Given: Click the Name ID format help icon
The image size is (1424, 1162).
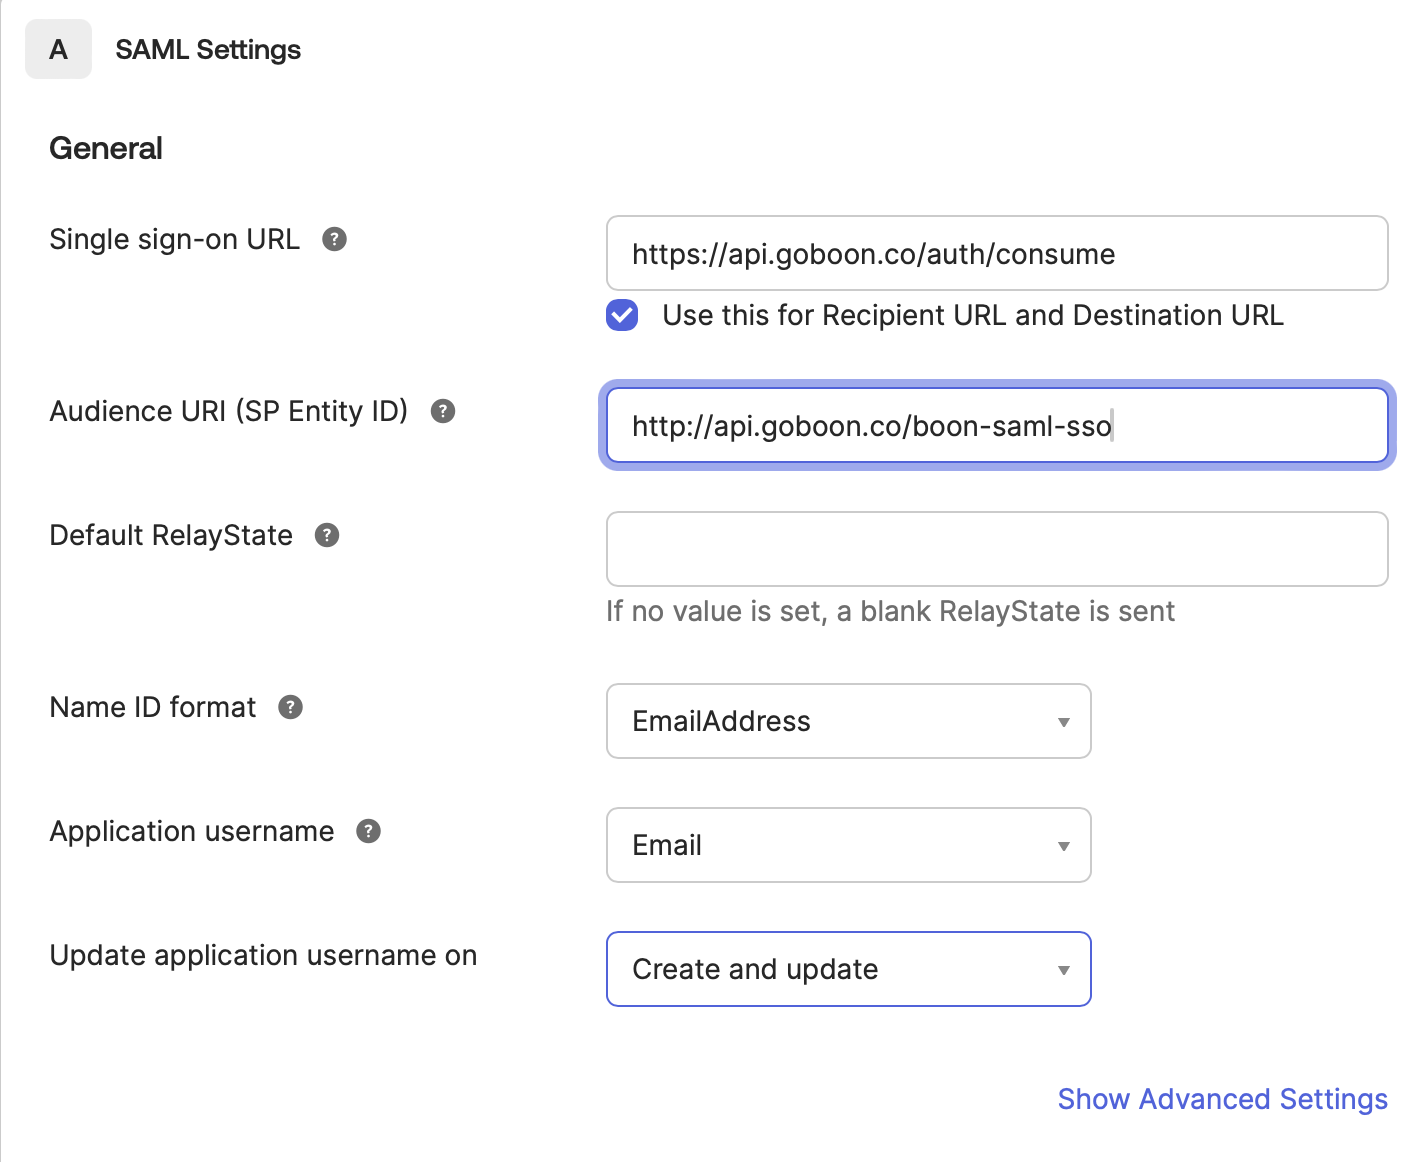Looking at the screenshot, I should (x=290, y=707).
